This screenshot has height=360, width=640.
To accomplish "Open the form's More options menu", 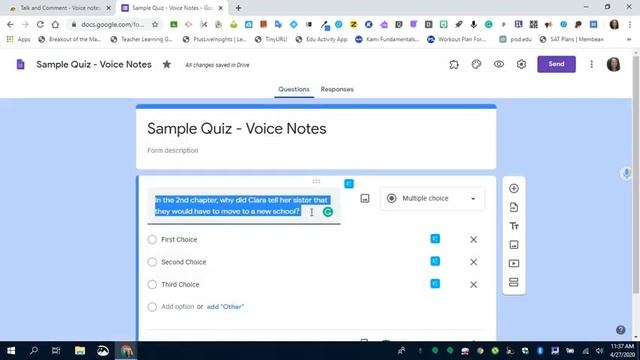I will 591,64.
